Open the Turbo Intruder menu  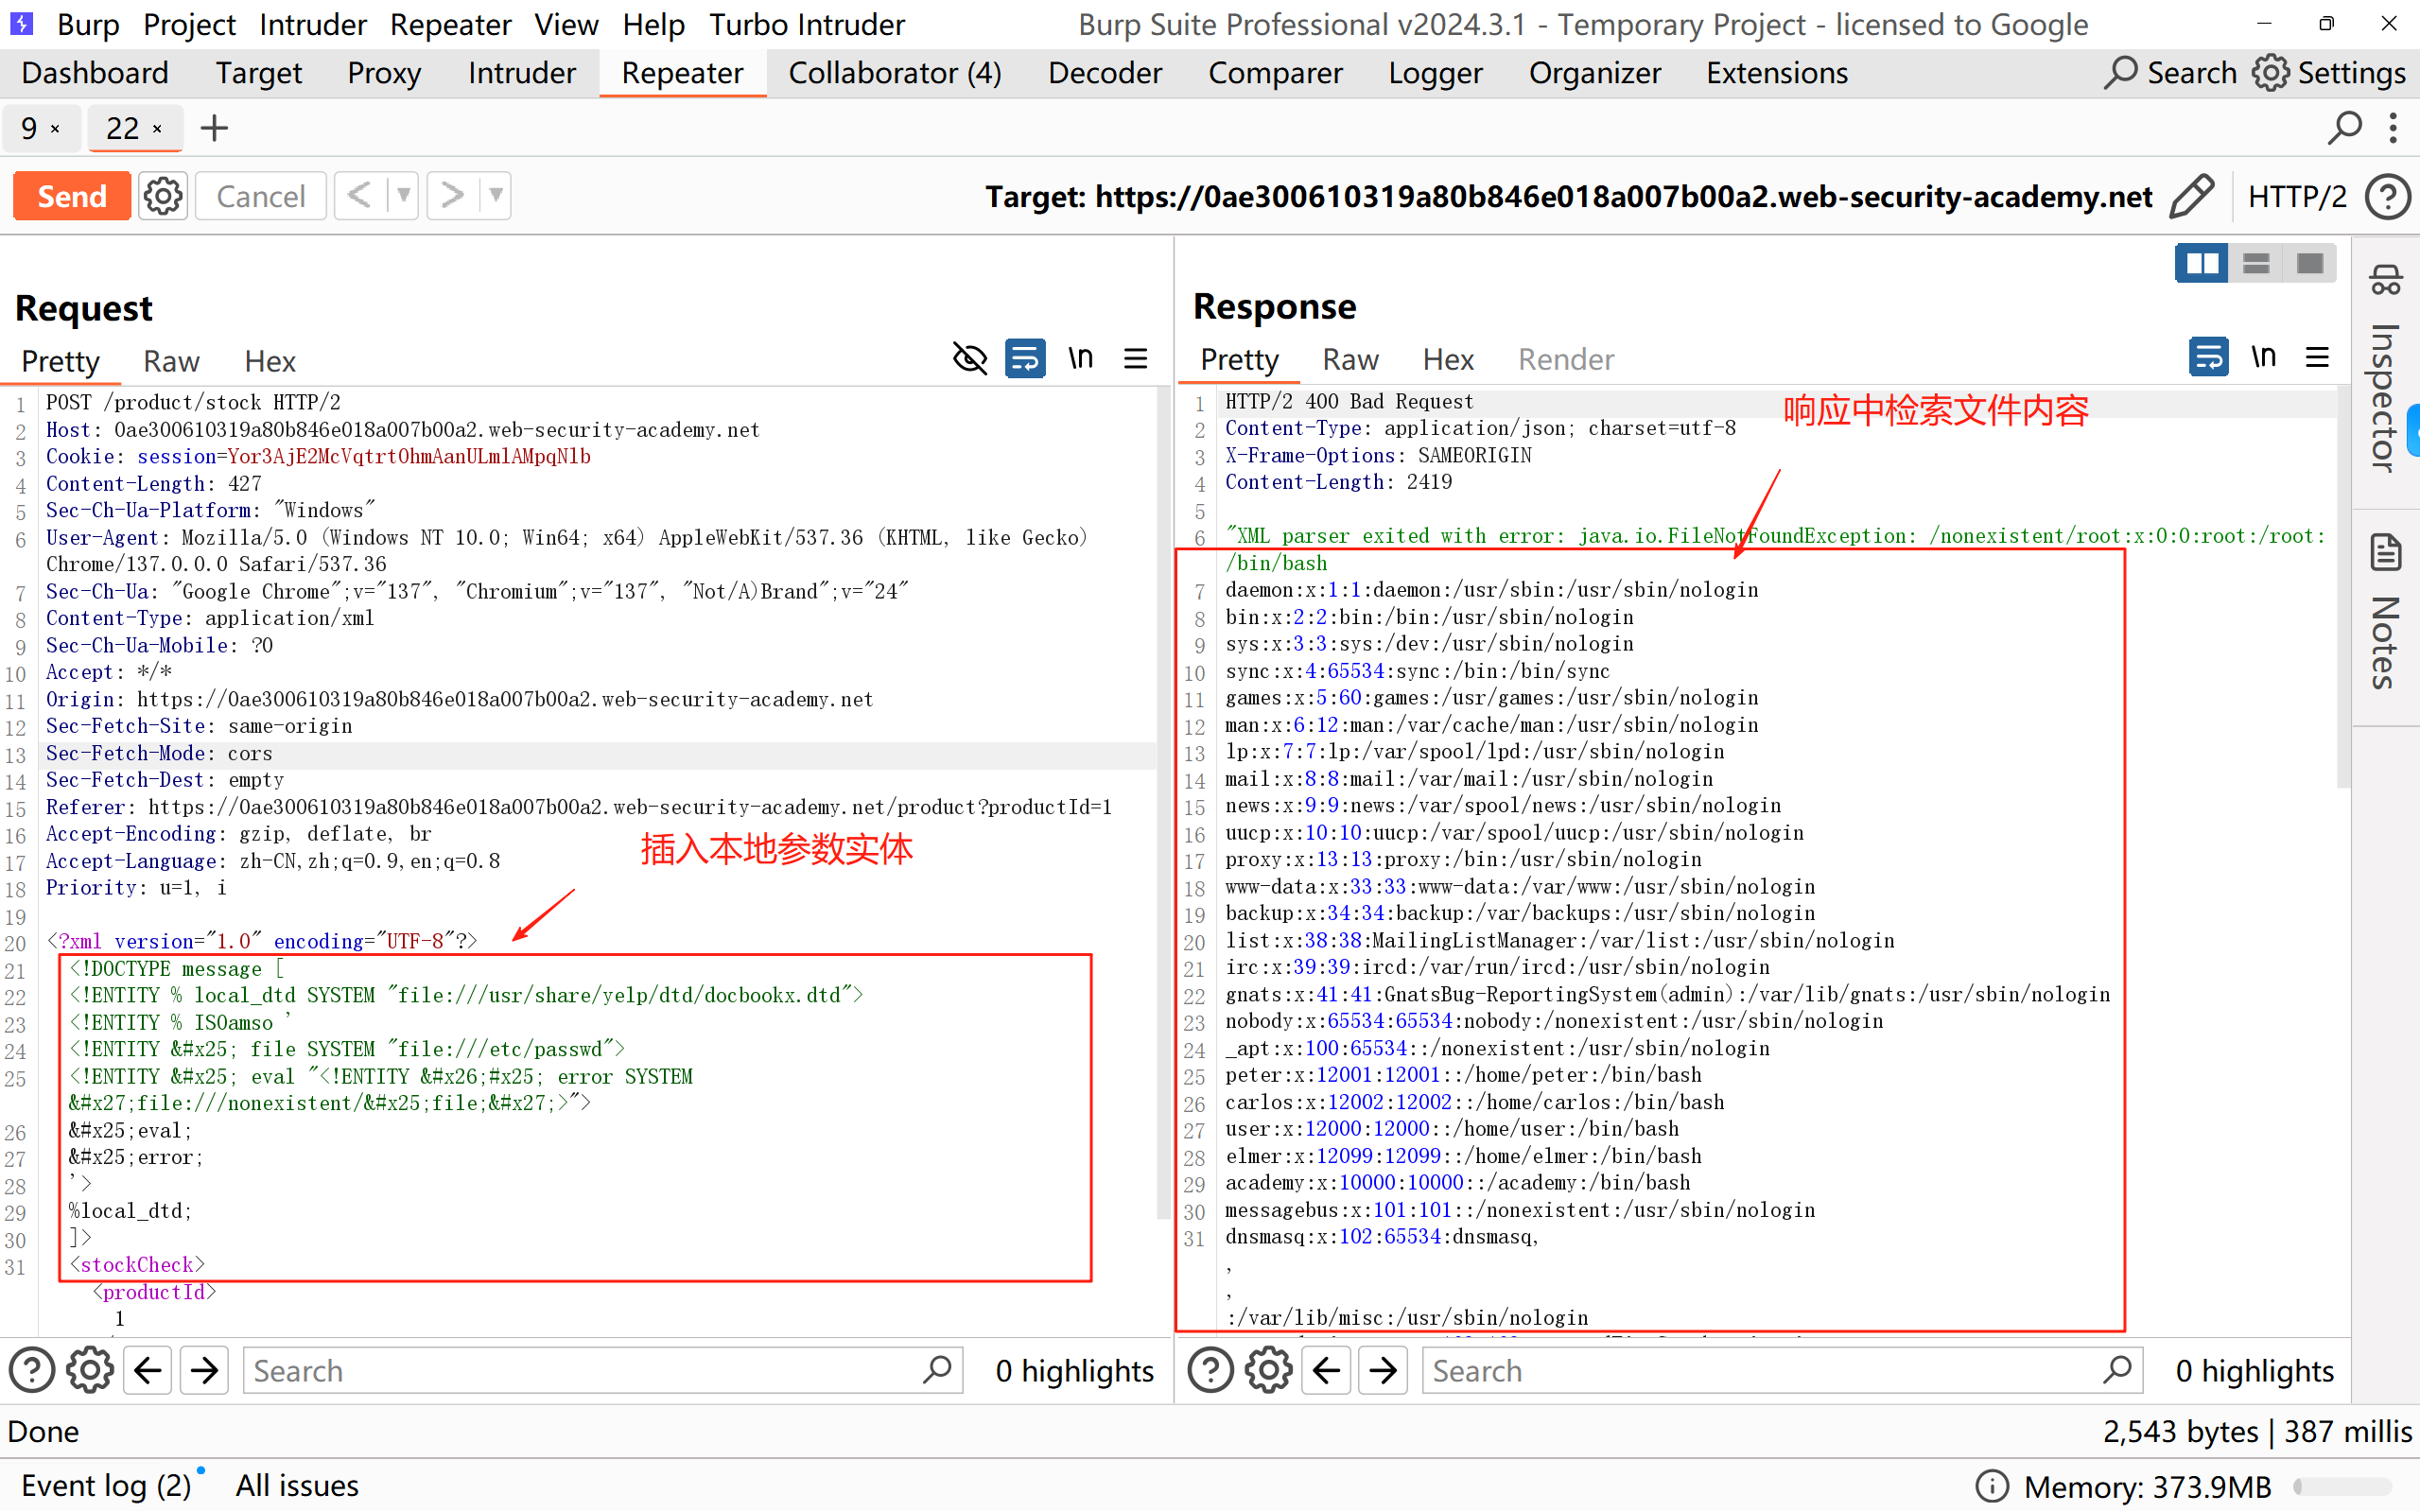[806, 24]
